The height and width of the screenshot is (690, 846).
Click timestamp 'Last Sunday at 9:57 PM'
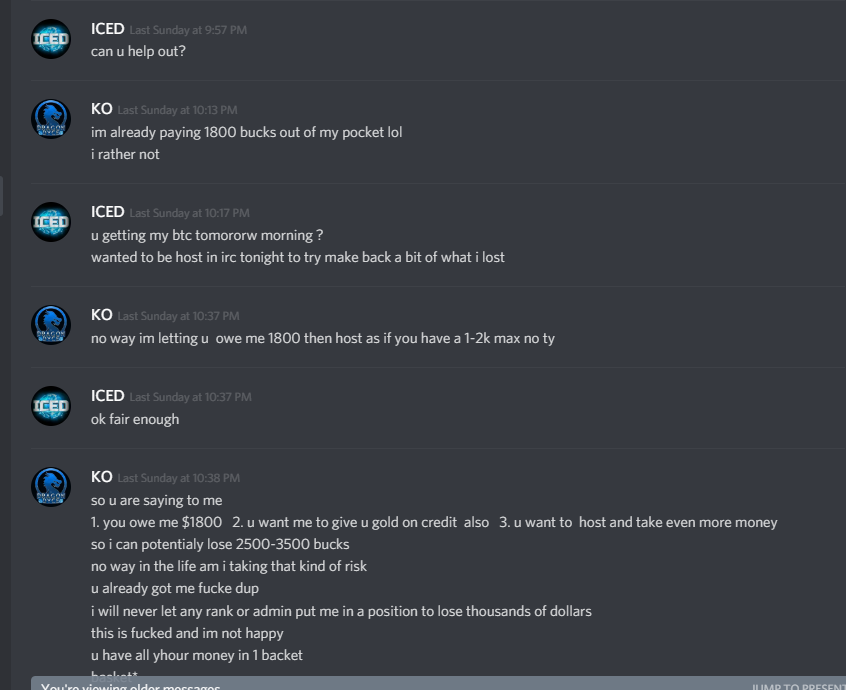(x=188, y=30)
